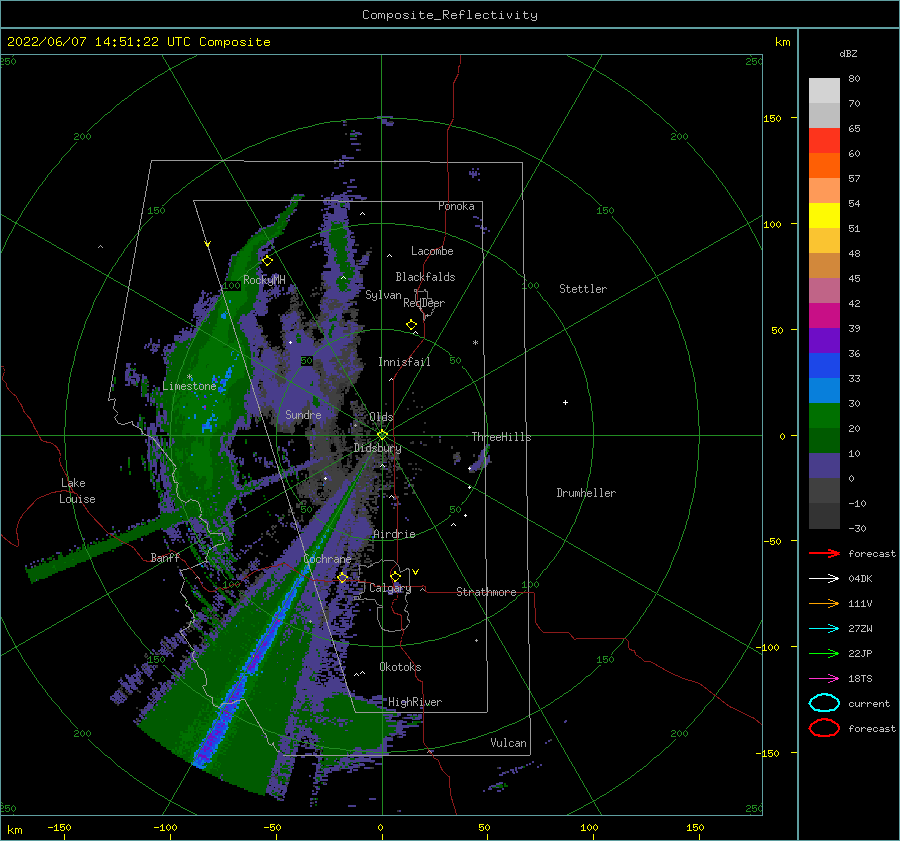
Task: Click the white 04DK arrow symbol
Action: (824, 579)
